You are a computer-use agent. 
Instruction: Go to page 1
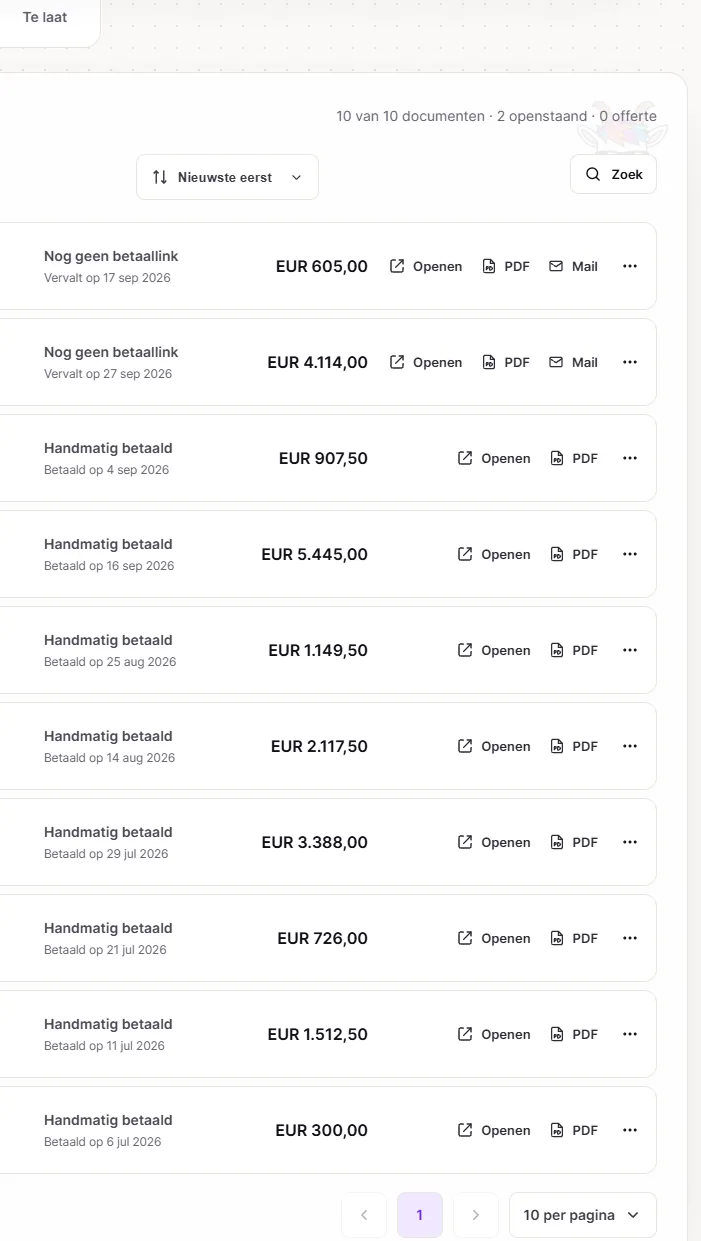[420, 1215]
